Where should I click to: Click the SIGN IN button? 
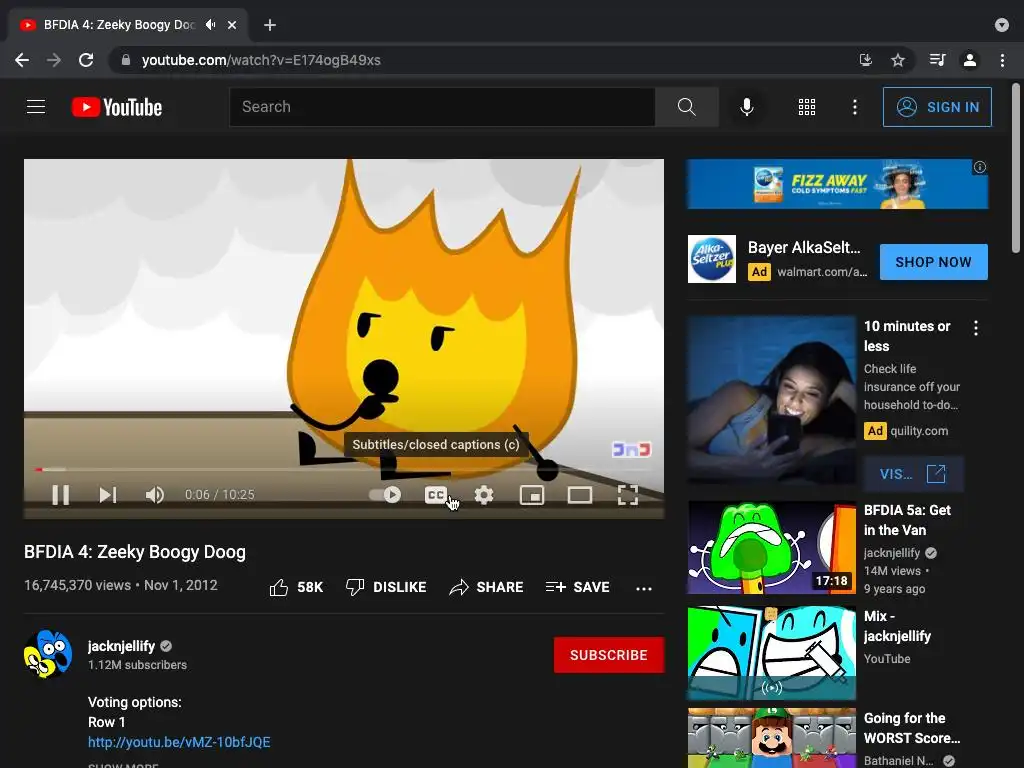click(937, 106)
